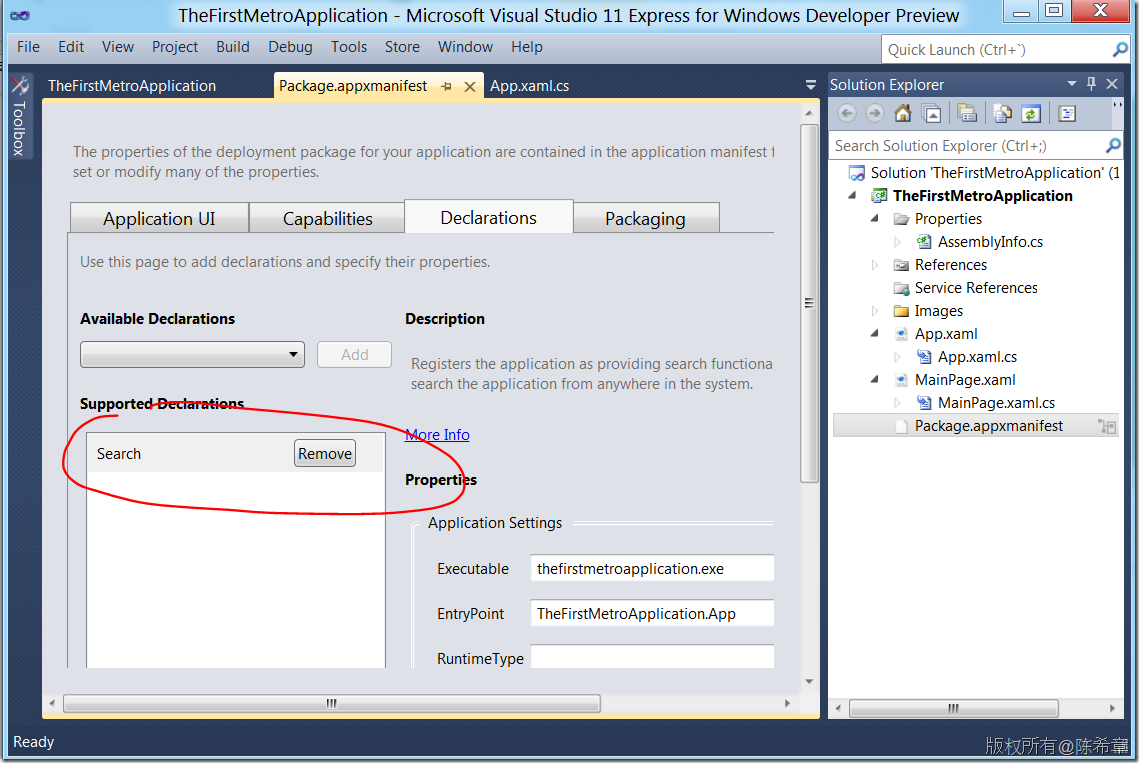Click manifest editor horizontal scrollbar thumb
This screenshot has width=1139, height=763.
point(331,703)
